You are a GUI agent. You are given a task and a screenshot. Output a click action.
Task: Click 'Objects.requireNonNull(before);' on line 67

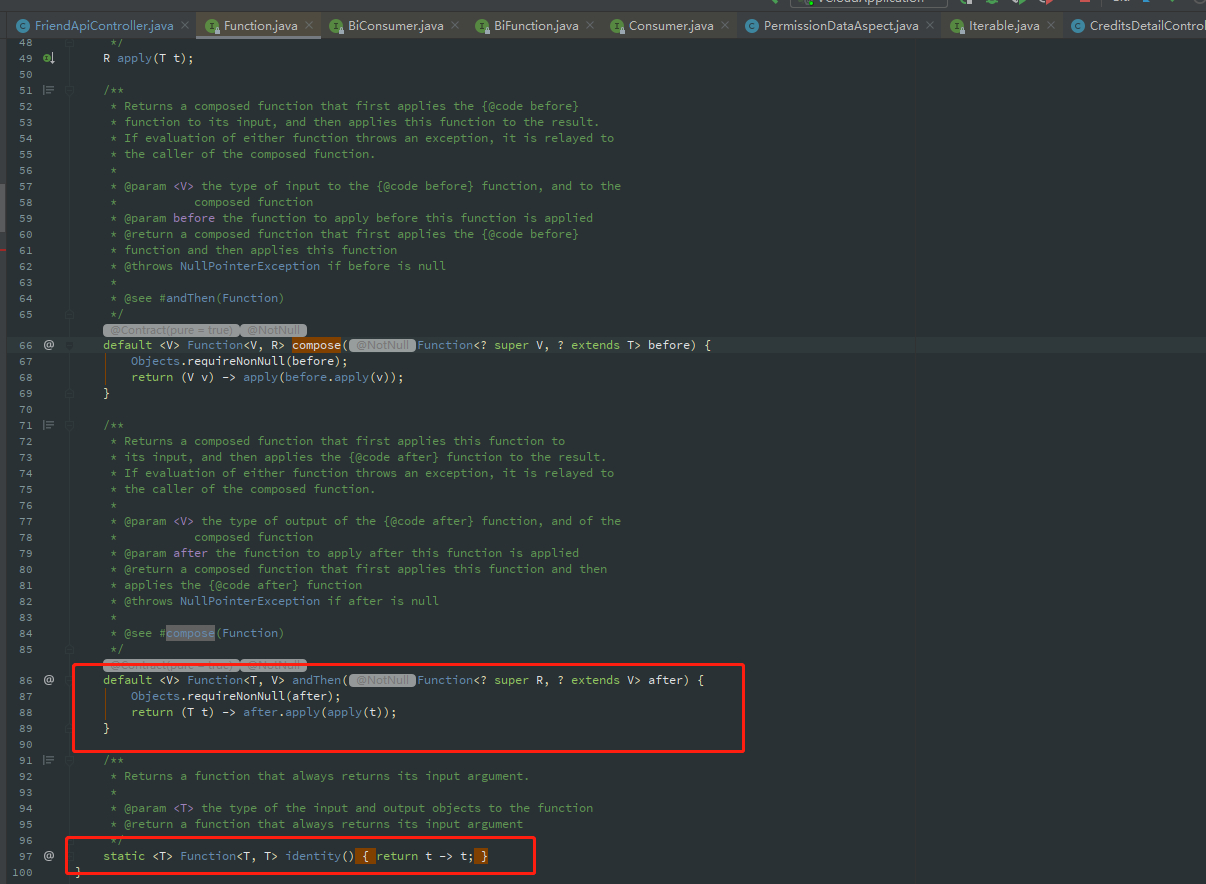pos(239,361)
